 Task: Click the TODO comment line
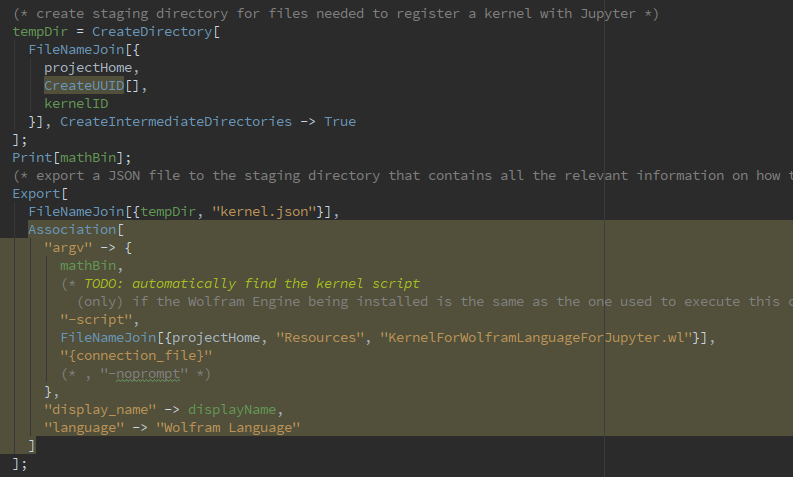click(244, 284)
